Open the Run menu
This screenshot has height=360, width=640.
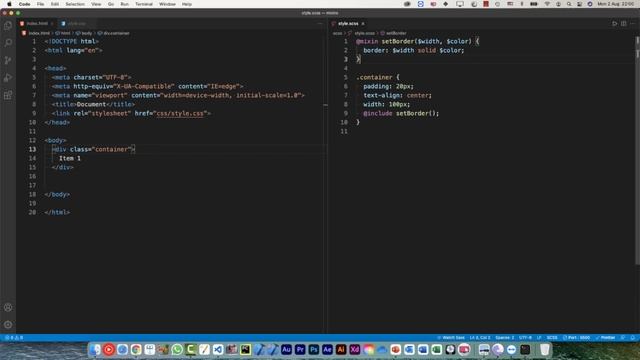(x=124, y=4)
